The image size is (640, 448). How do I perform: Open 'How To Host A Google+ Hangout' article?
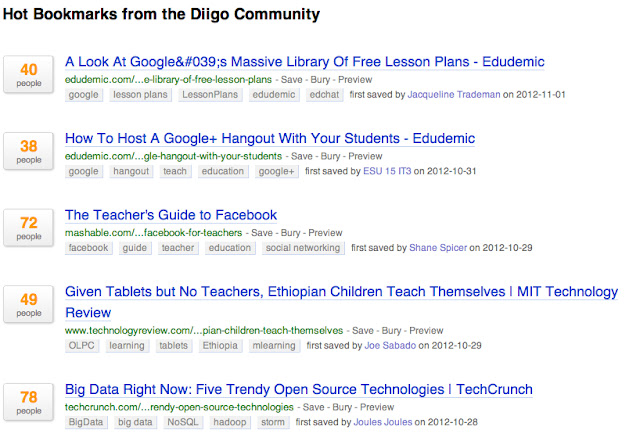pos(270,138)
